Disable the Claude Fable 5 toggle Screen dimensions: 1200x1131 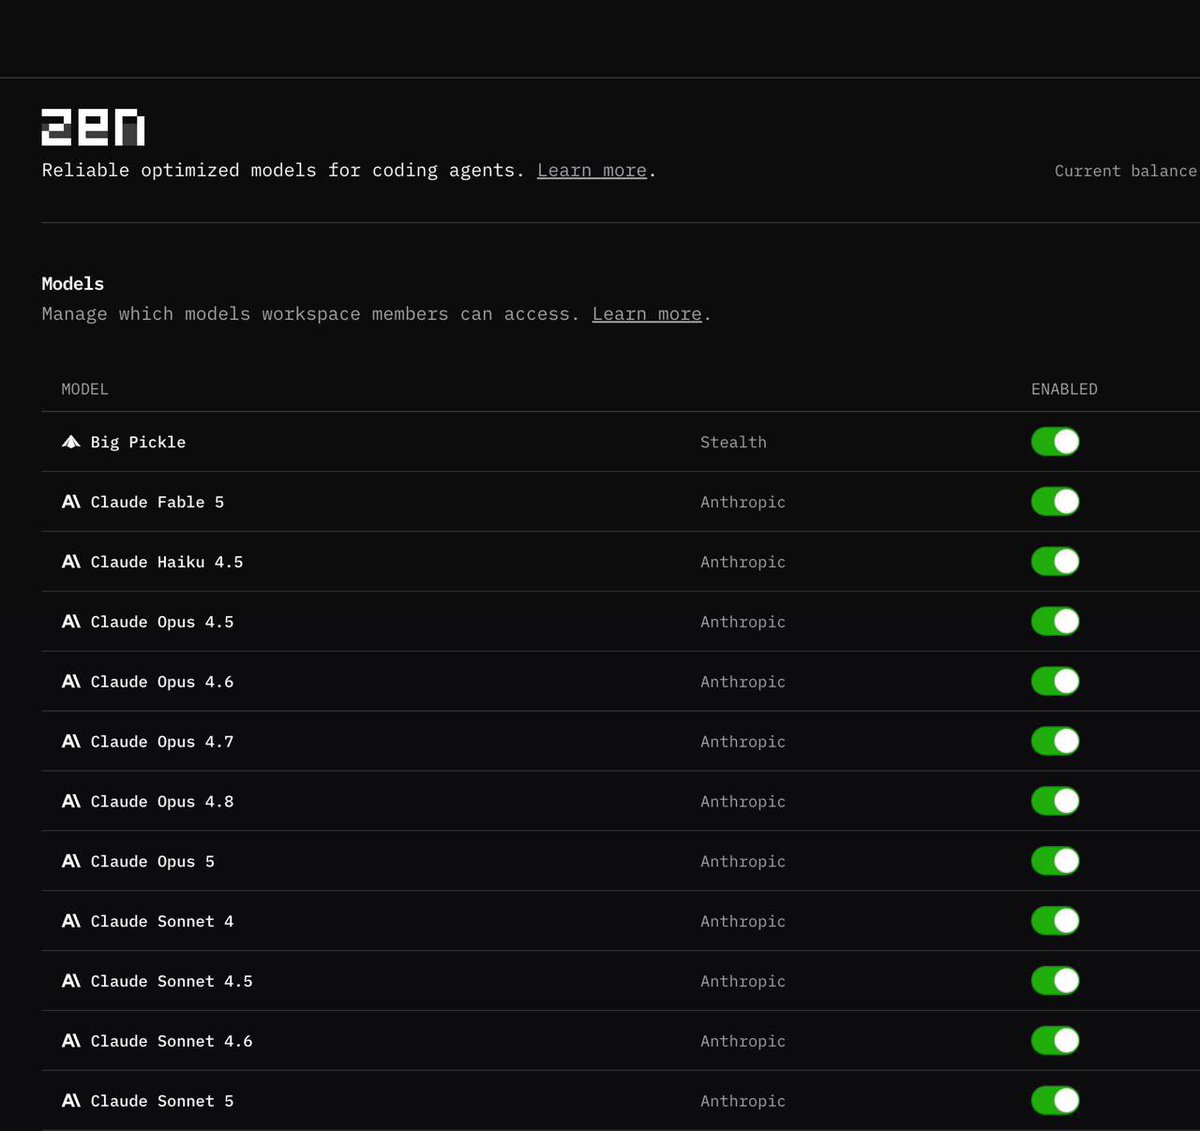pyautogui.click(x=1055, y=502)
